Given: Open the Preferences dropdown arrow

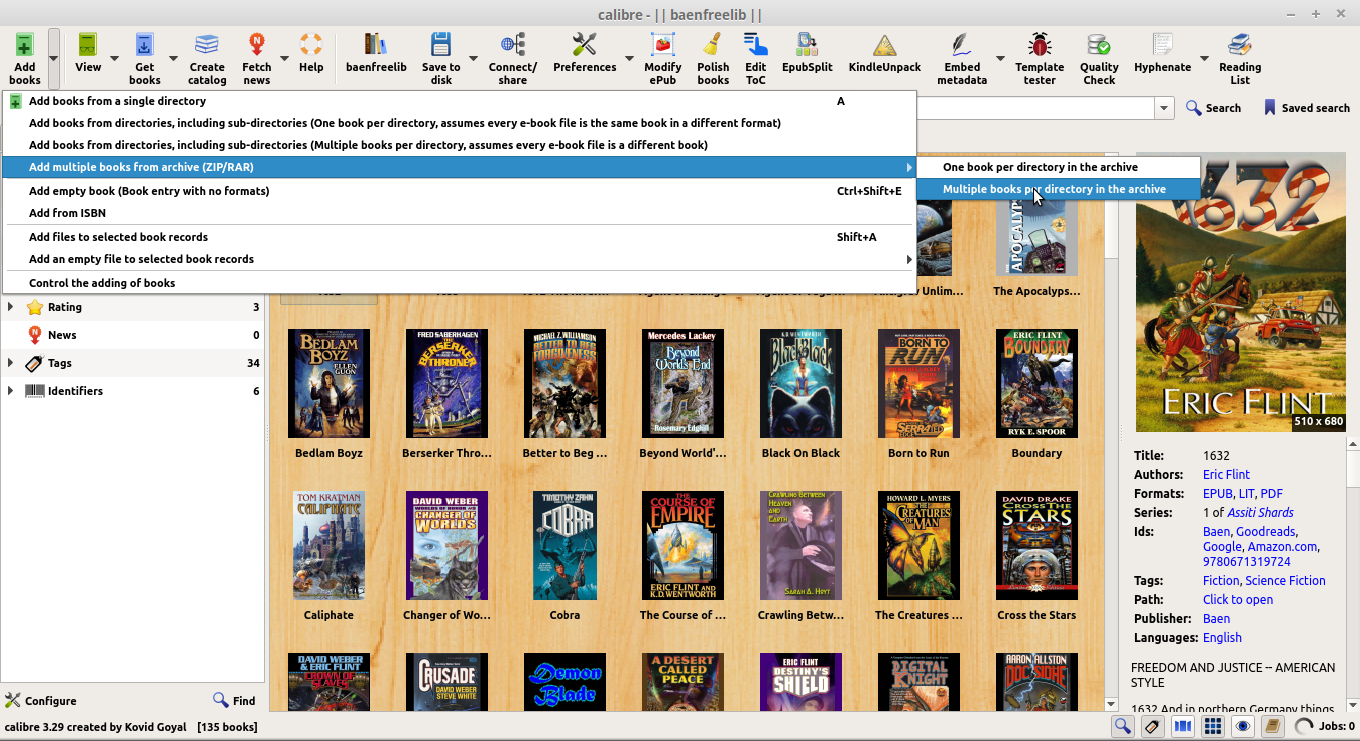Looking at the screenshot, I should coord(629,59).
